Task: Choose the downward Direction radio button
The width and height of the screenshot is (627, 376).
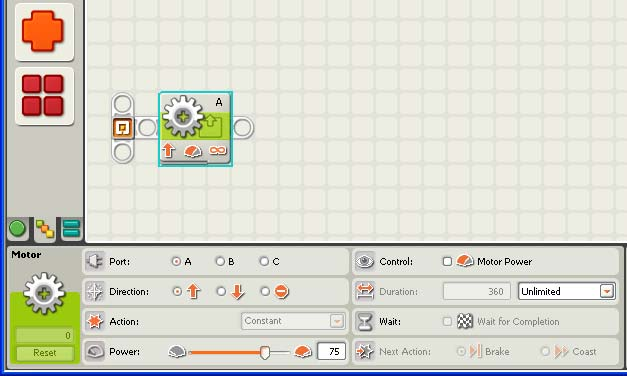Action: [221, 292]
